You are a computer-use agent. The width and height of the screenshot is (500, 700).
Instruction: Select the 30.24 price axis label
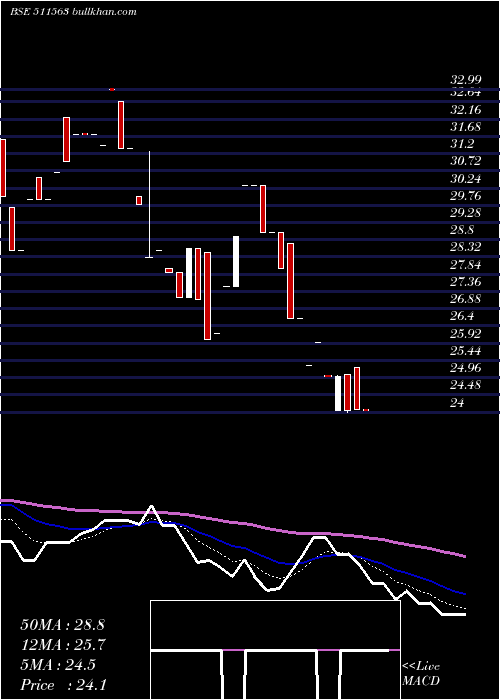tap(466, 179)
